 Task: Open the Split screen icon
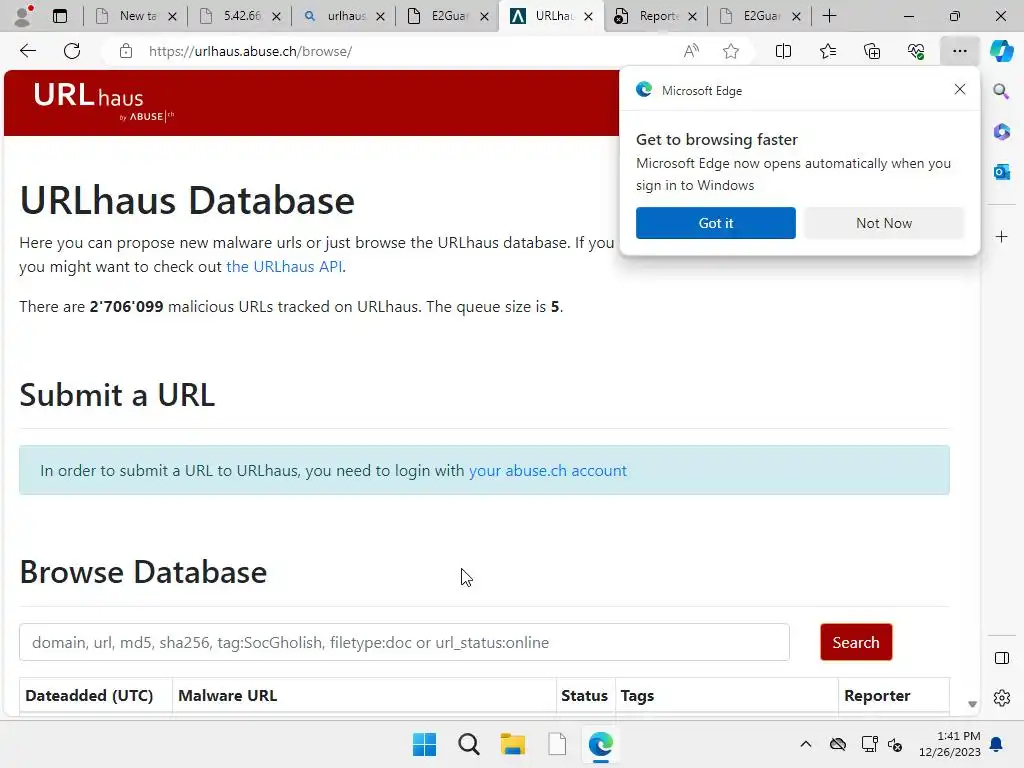(x=783, y=51)
